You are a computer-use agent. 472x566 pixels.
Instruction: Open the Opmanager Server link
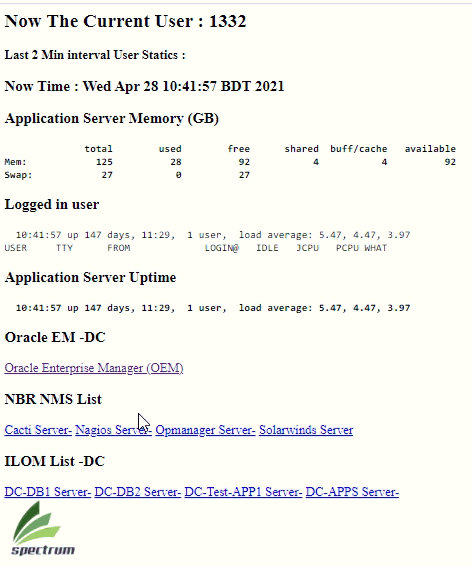[x=205, y=430]
